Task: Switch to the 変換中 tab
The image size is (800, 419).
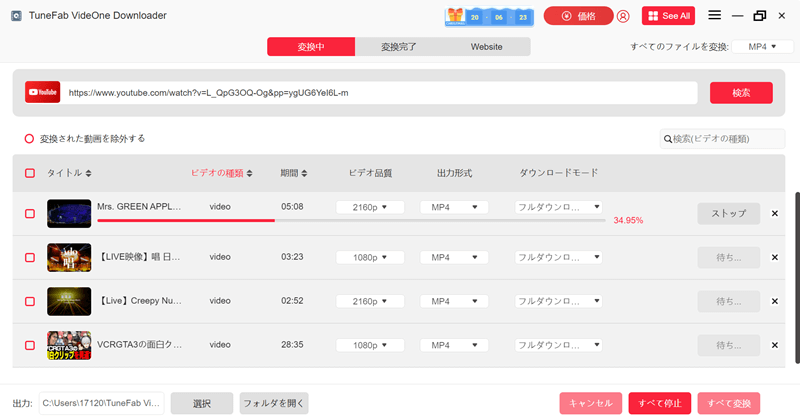Action: [311, 46]
